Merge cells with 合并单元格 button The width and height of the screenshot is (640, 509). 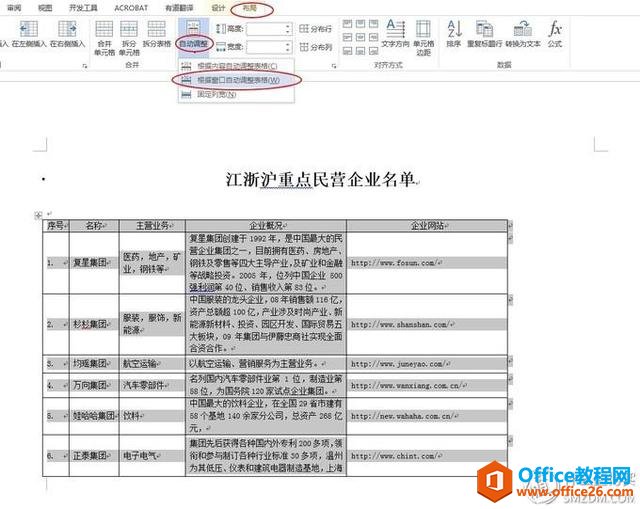click(104, 38)
